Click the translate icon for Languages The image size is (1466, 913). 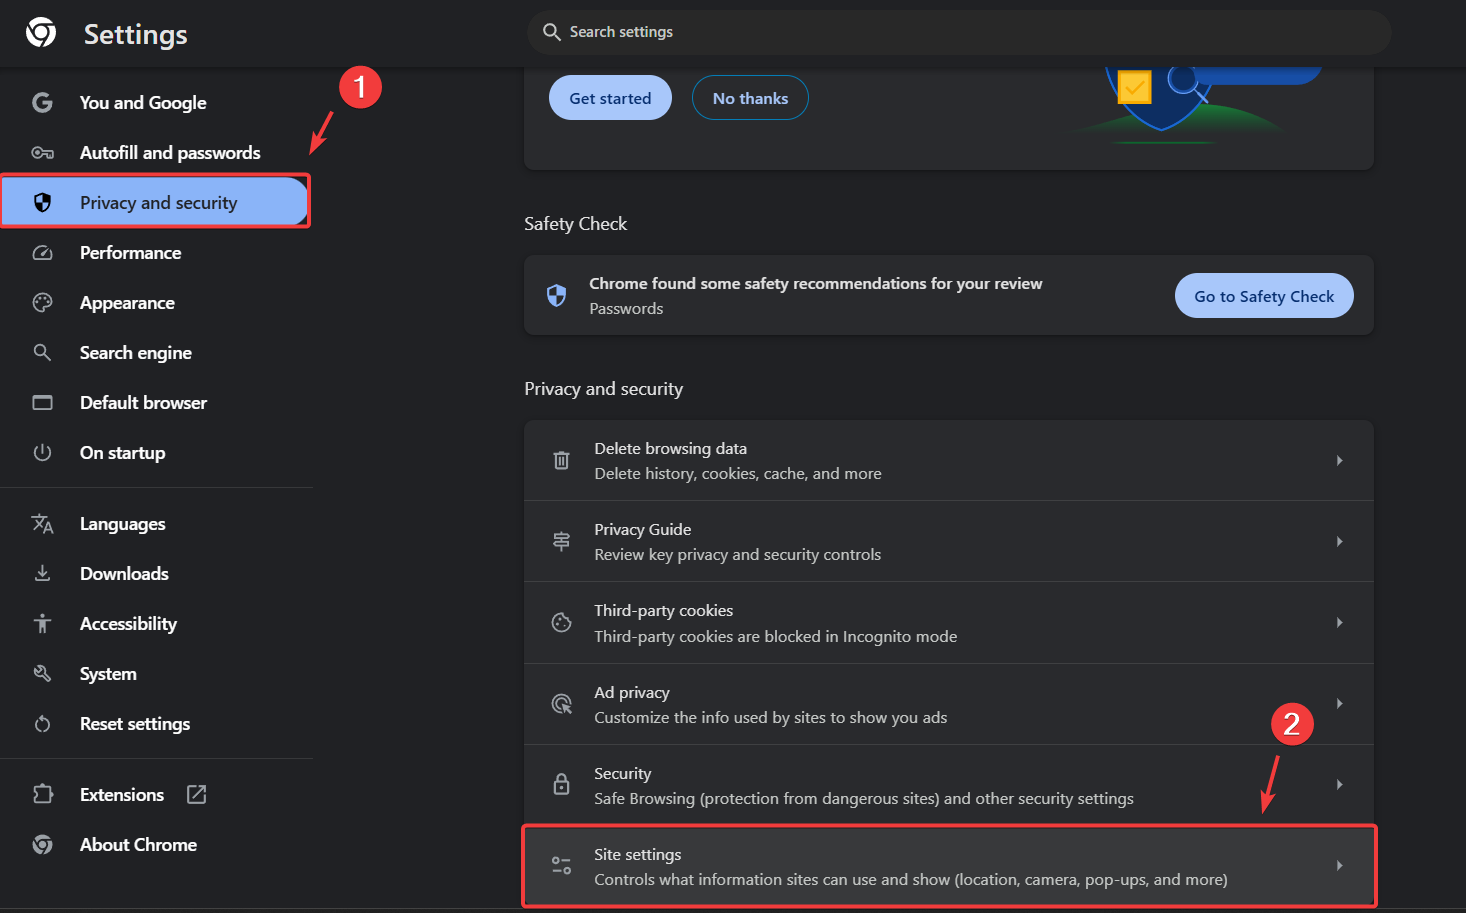(42, 524)
